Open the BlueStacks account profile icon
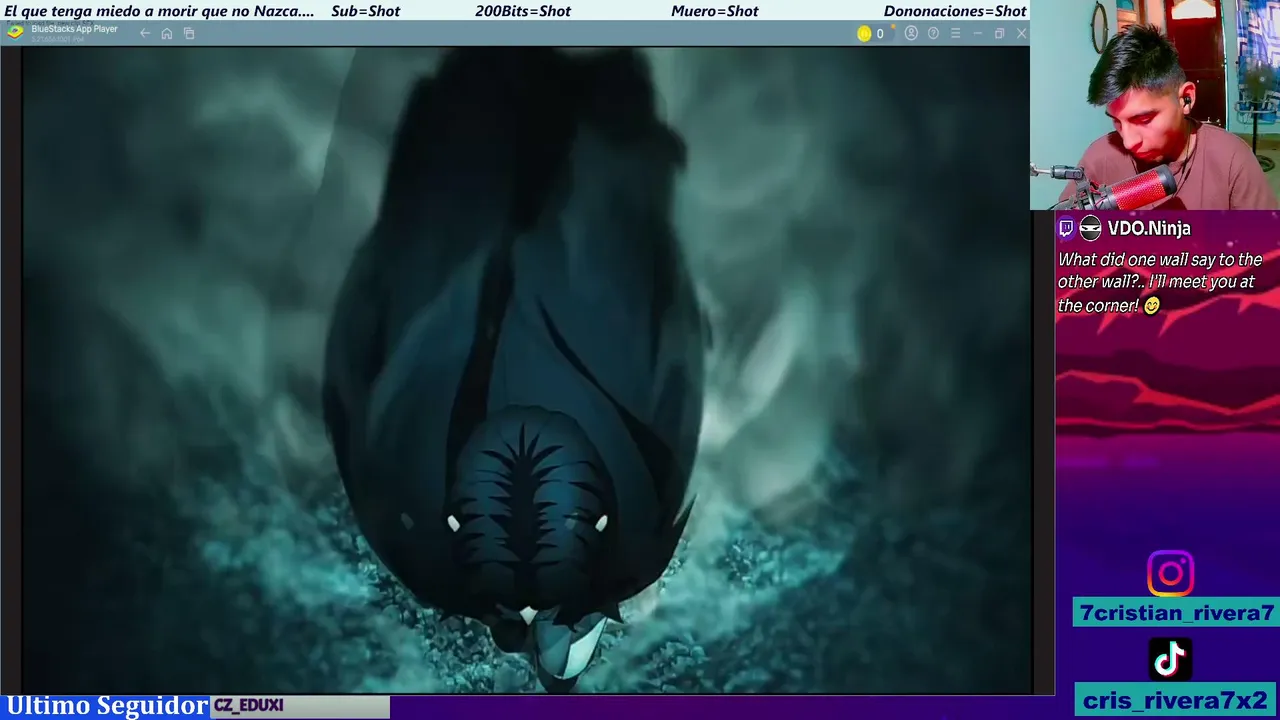 point(911,33)
